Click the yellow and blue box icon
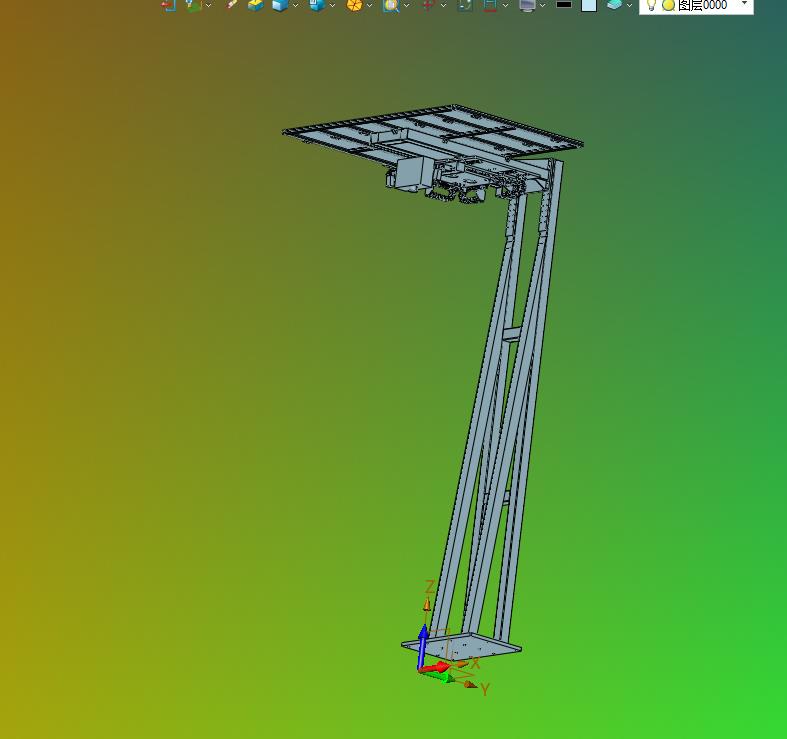Viewport: 787px width, 739px height. pos(255,5)
